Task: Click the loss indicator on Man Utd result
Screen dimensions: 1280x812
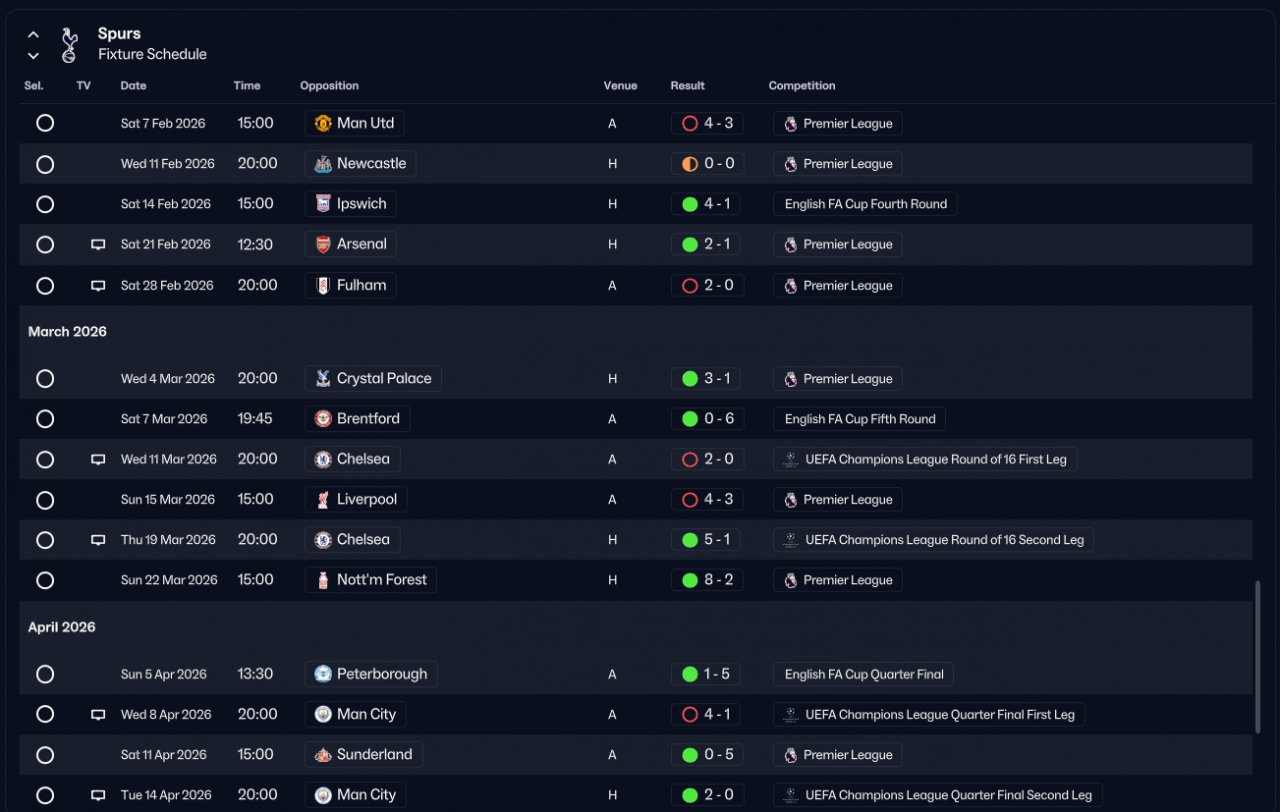Action: [x=689, y=124]
